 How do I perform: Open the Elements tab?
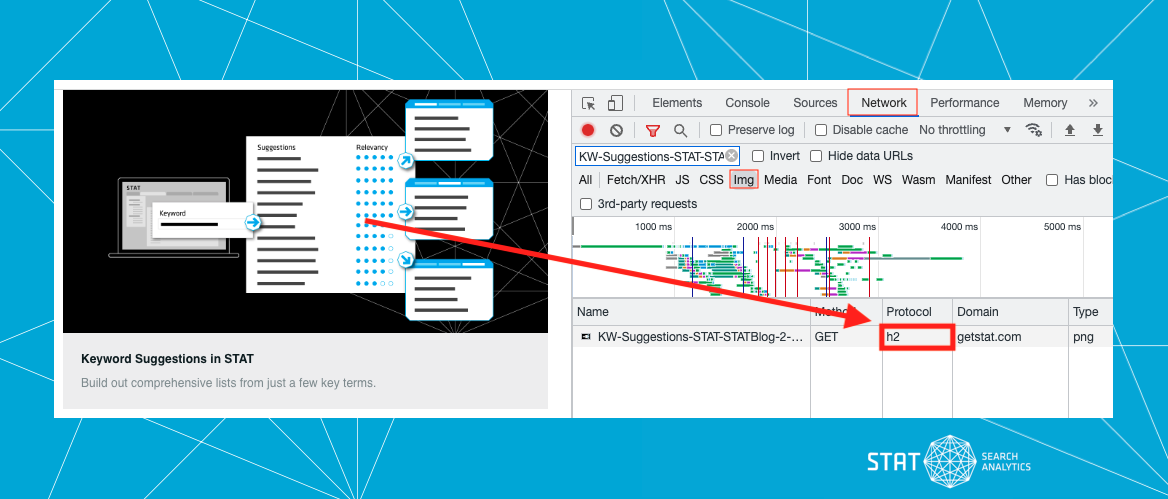click(677, 103)
